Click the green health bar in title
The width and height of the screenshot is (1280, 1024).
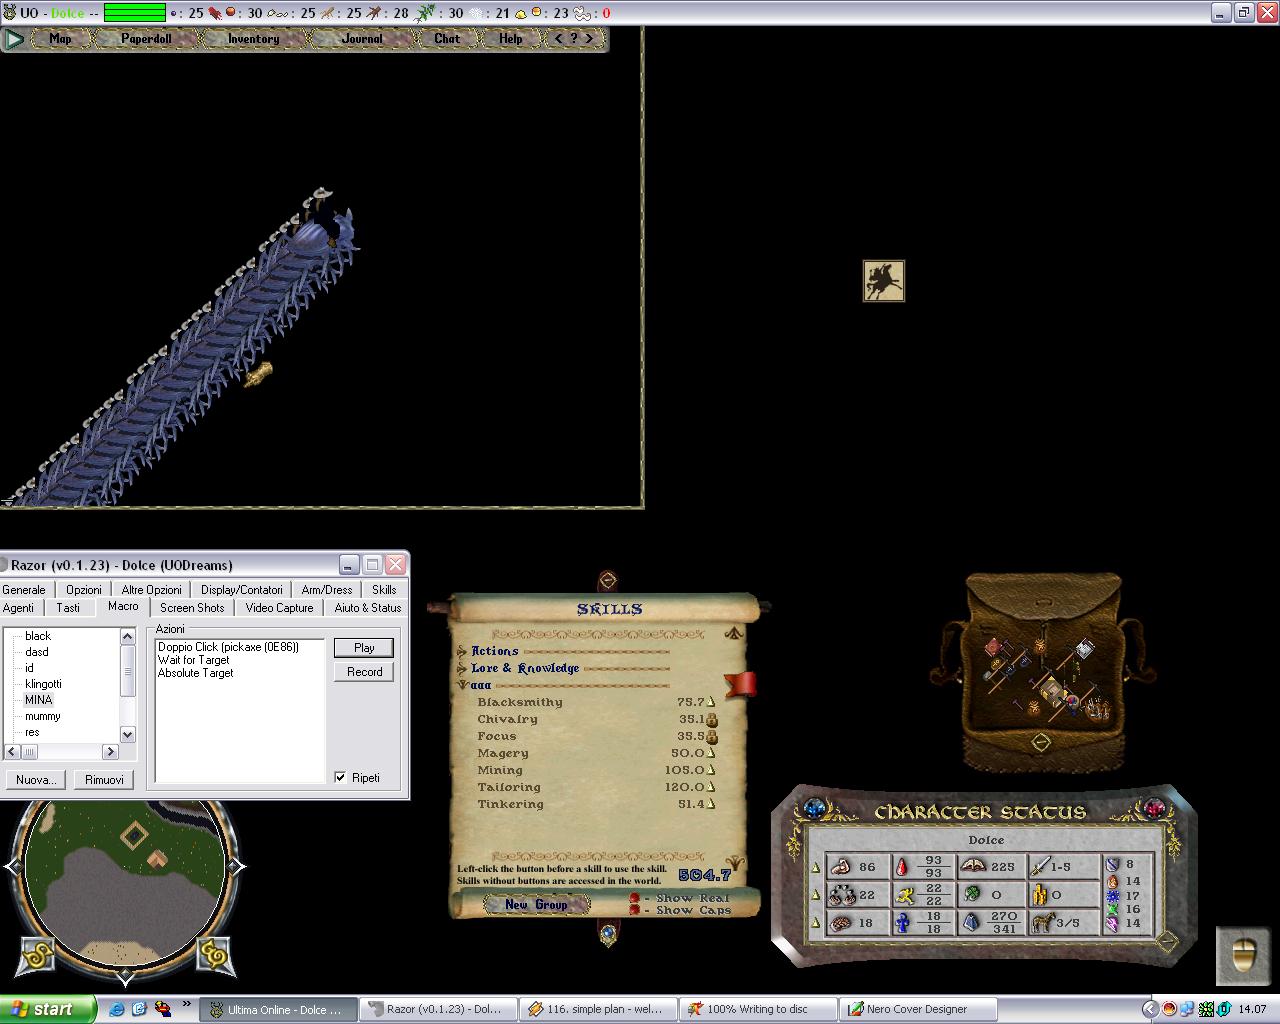(x=135, y=13)
